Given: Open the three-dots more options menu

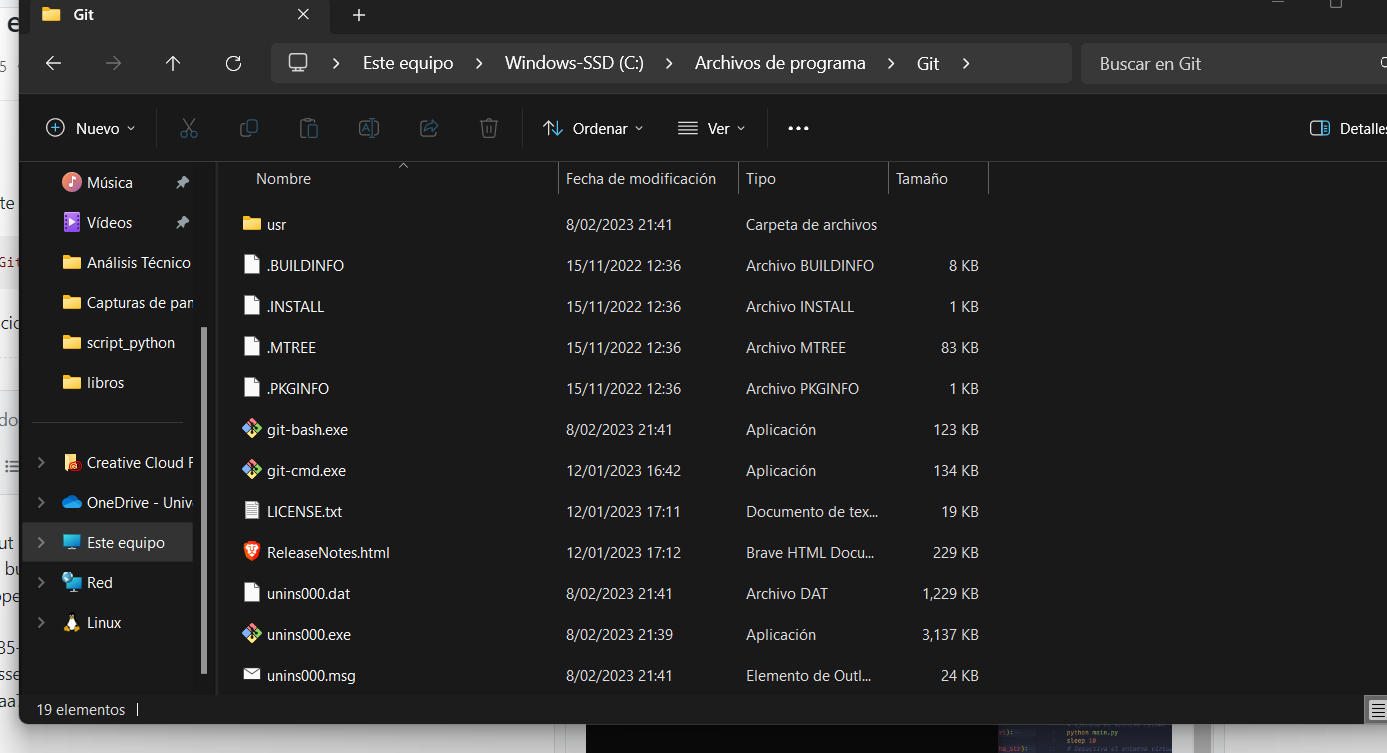Looking at the screenshot, I should click(x=798, y=128).
